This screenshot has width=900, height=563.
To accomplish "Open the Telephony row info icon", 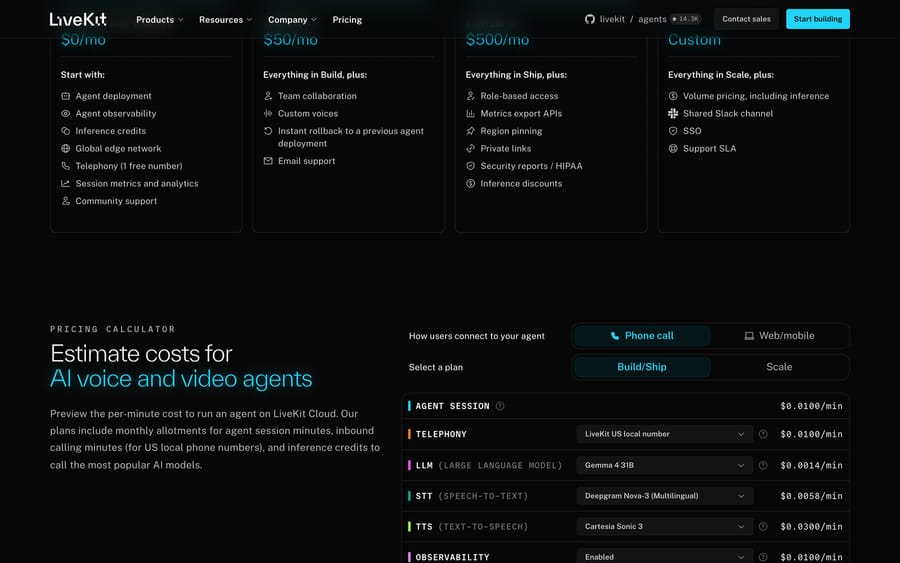I will [763, 434].
